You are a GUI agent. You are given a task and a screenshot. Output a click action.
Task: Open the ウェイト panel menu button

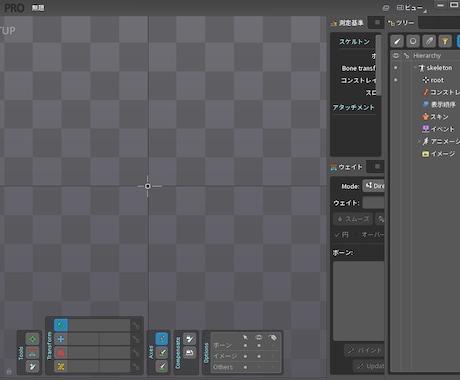[x=377, y=166]
